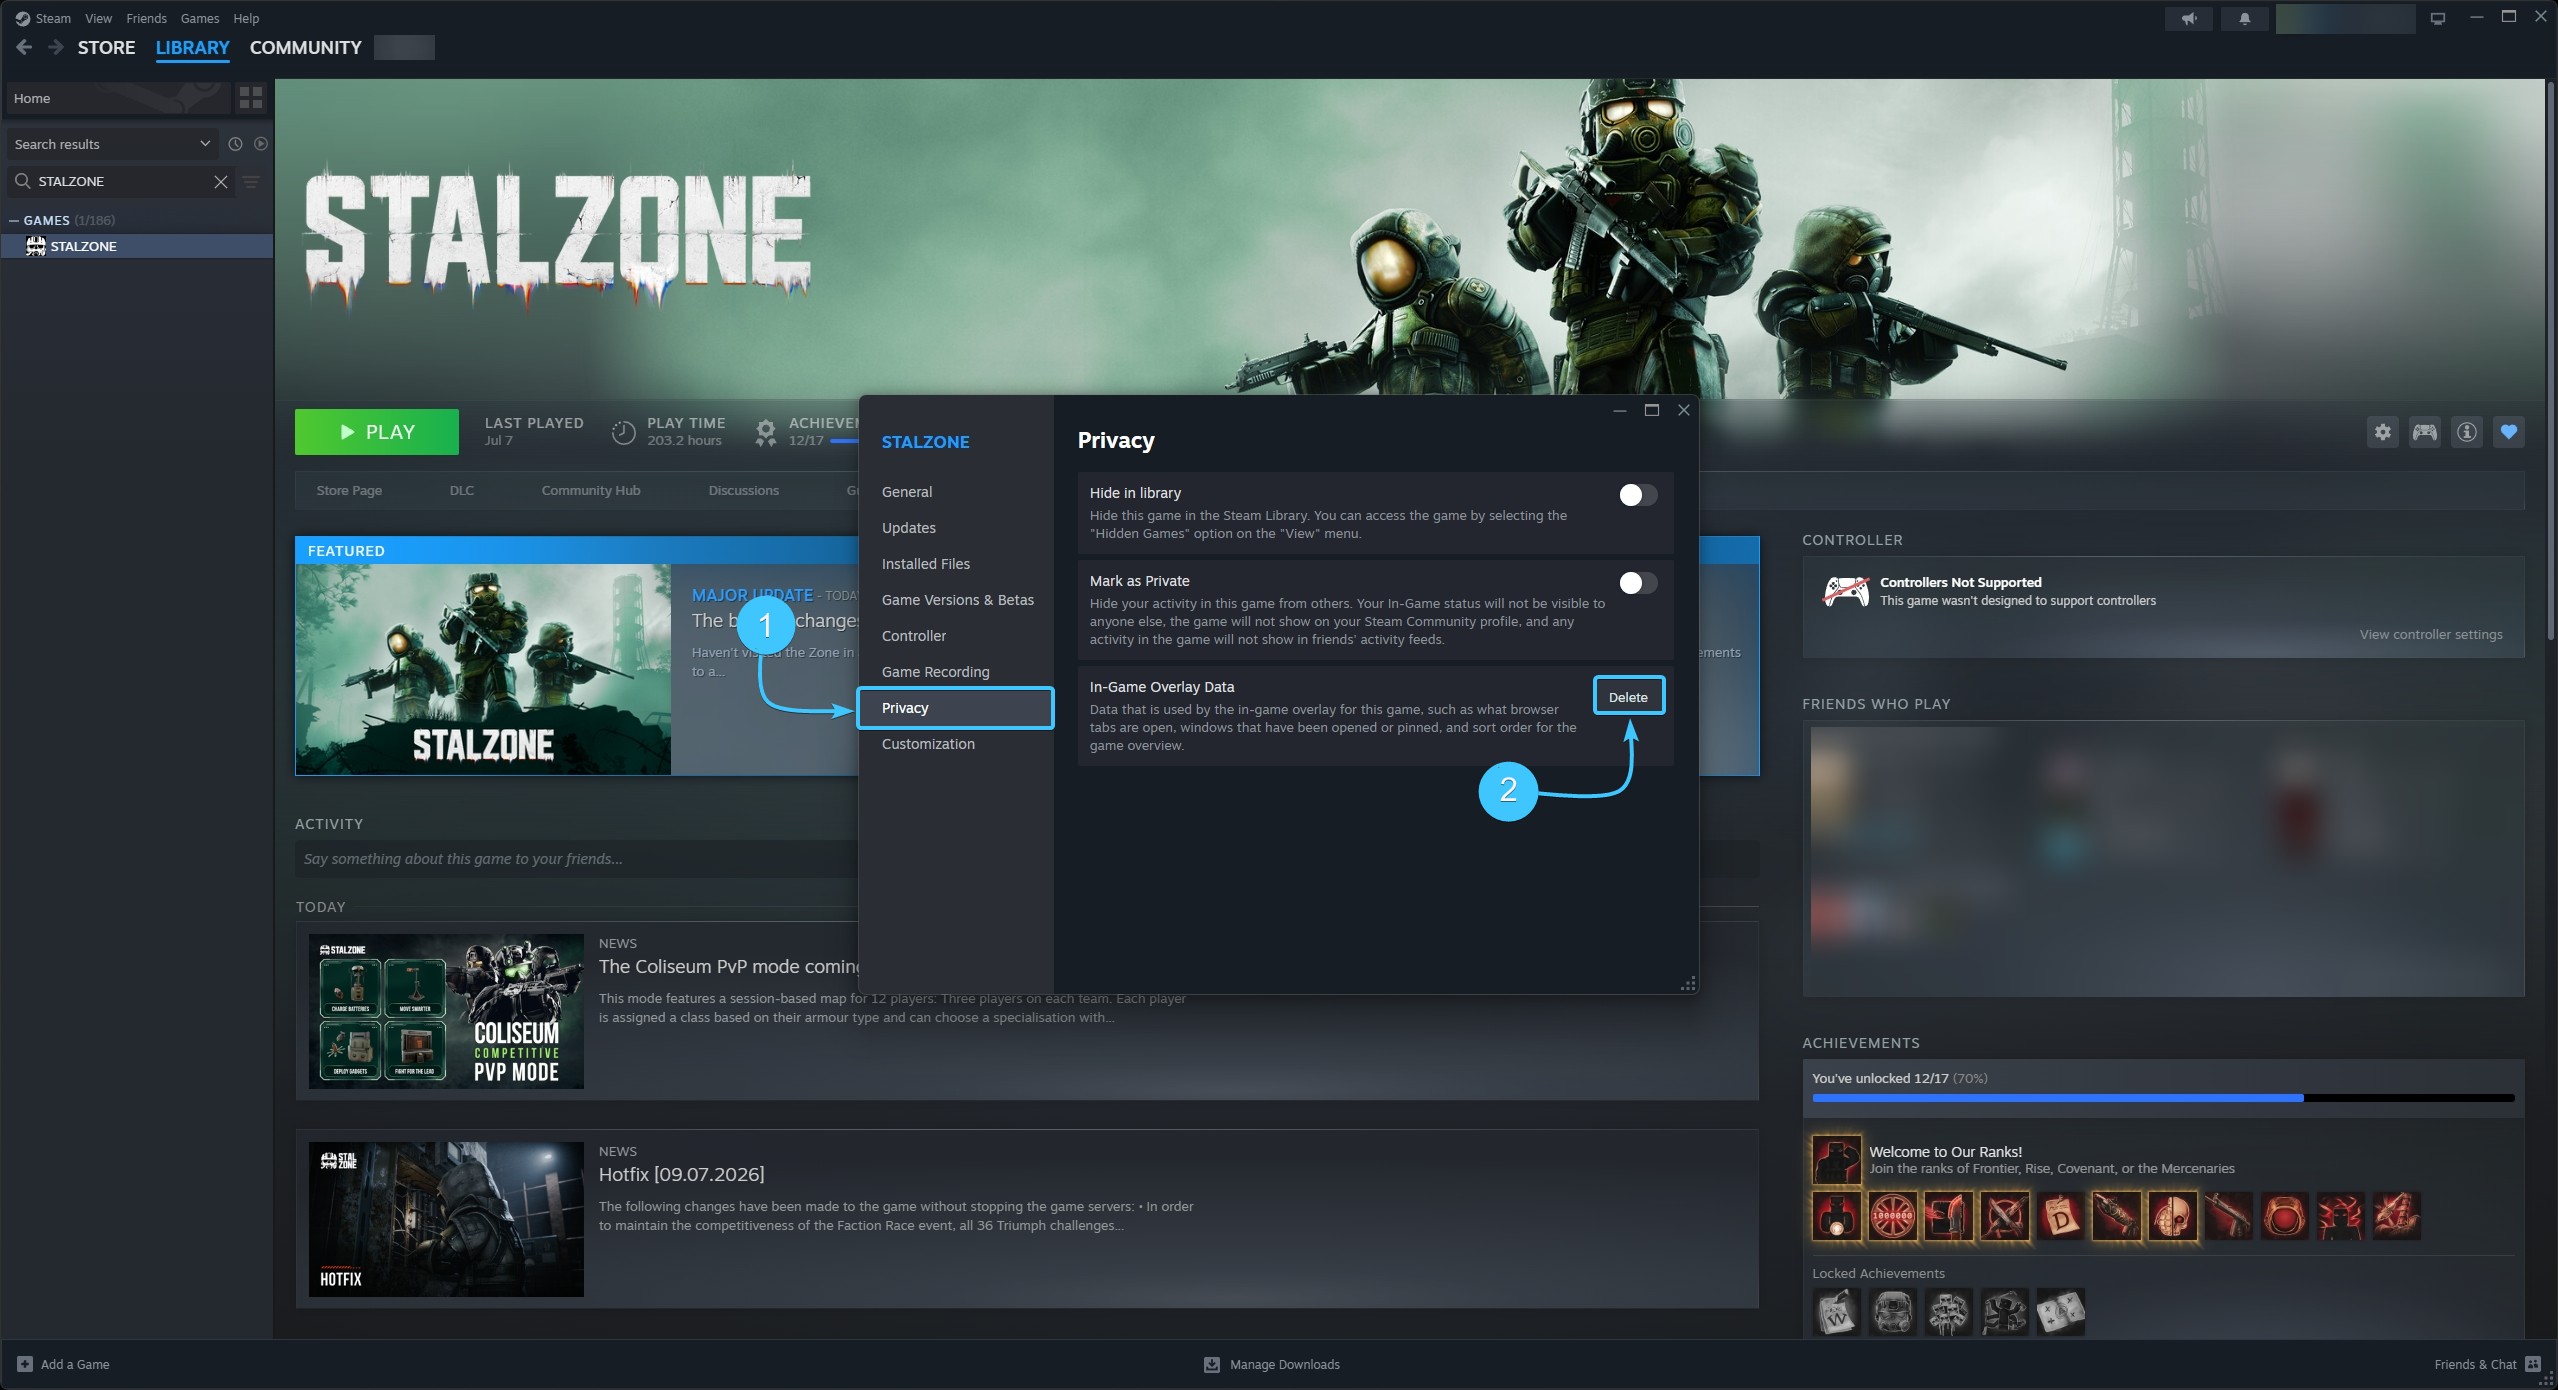Open the DLC link

point(462,490)
